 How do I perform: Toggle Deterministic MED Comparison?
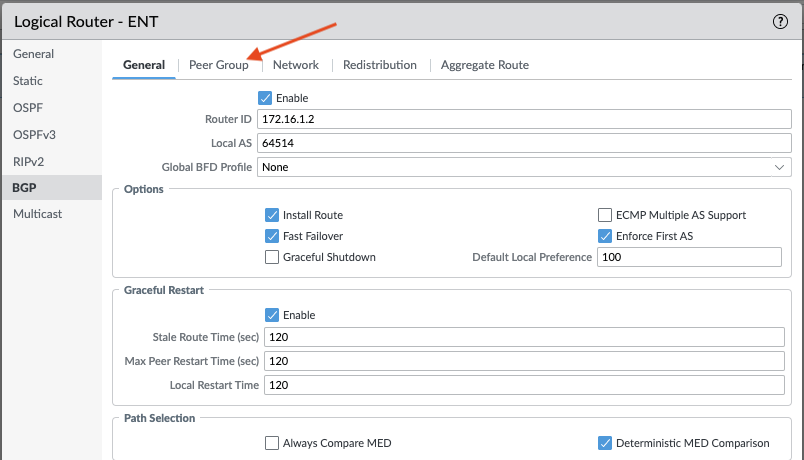coord(605,443)
